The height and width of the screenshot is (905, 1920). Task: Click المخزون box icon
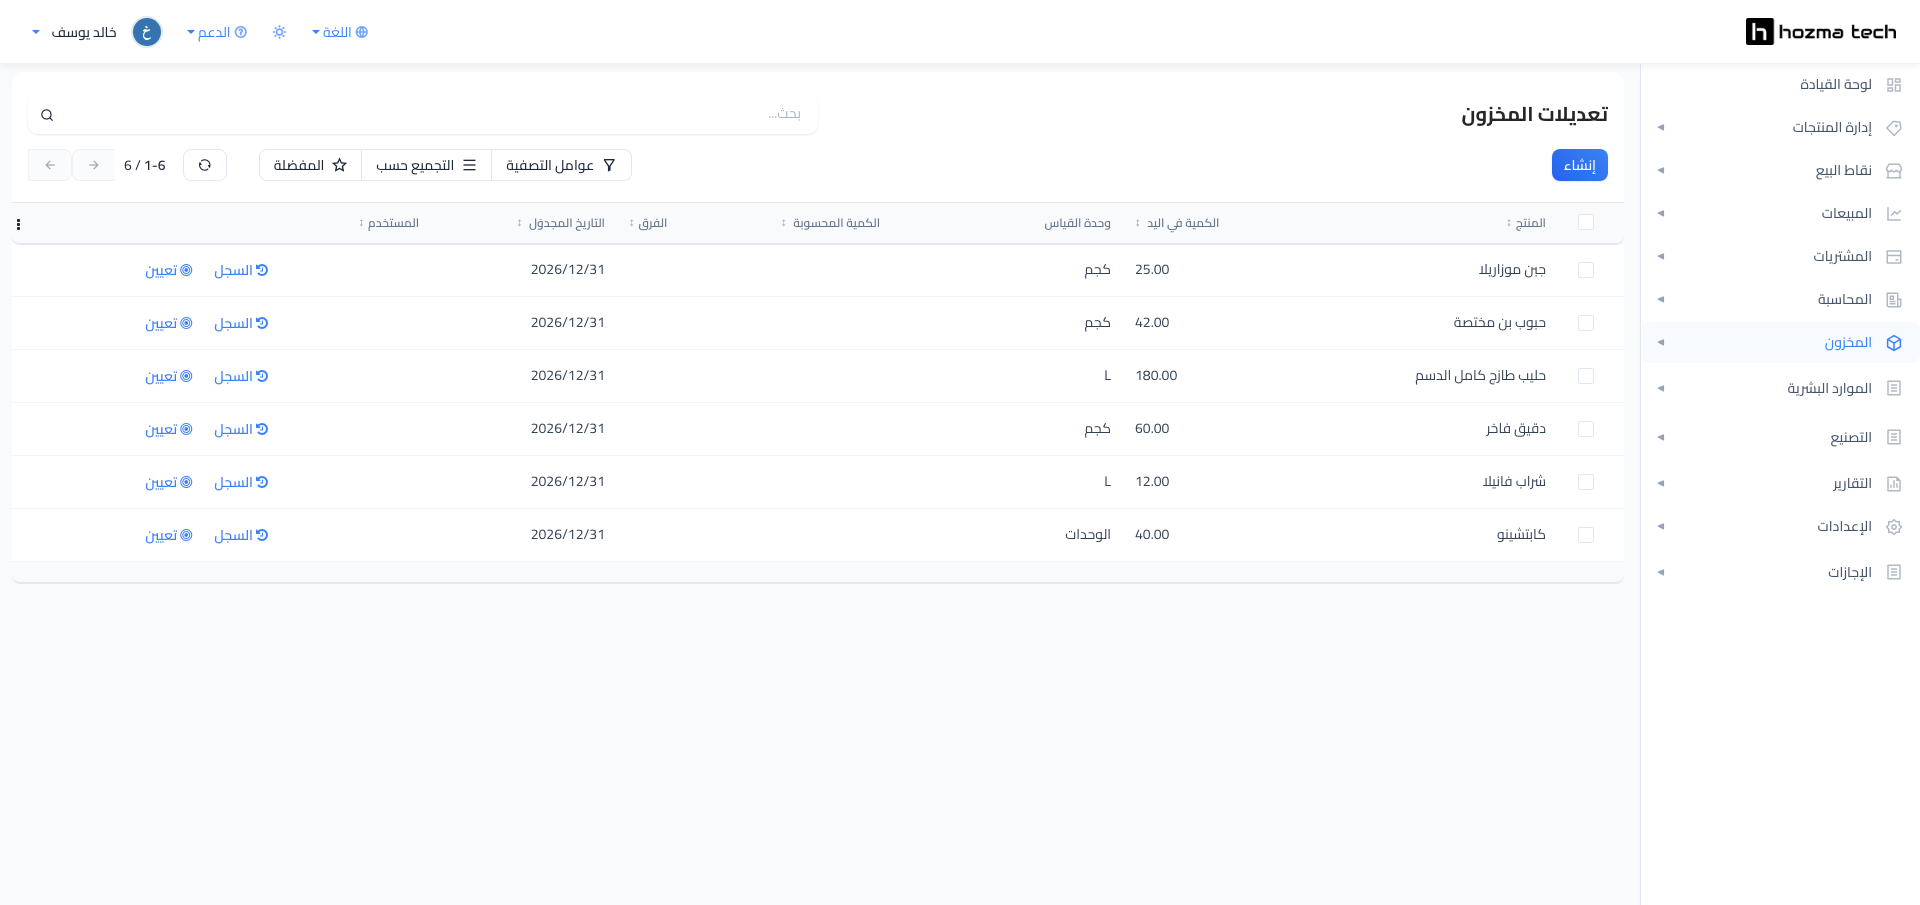point(1893,343)
